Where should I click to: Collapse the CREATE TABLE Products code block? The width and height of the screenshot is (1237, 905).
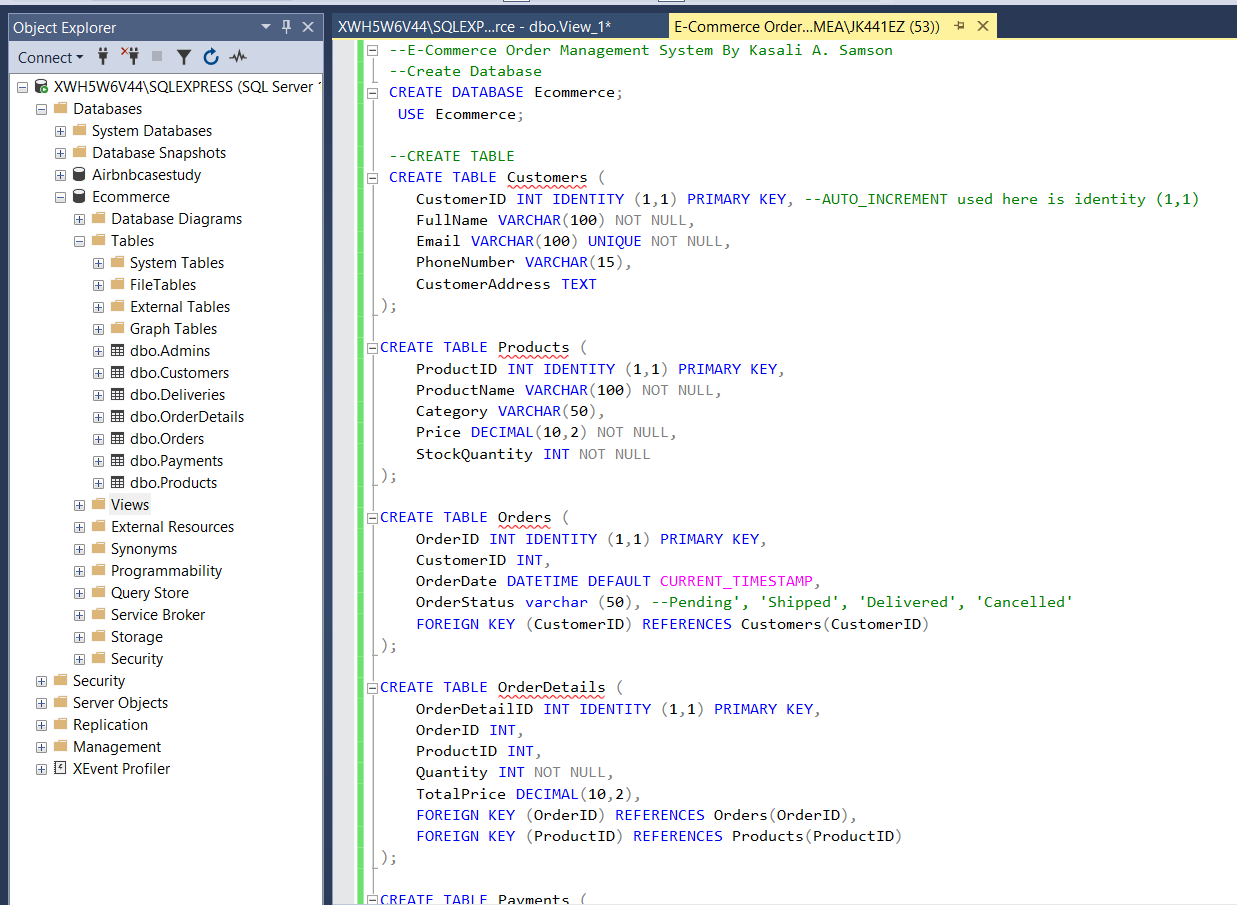point(372,348)
